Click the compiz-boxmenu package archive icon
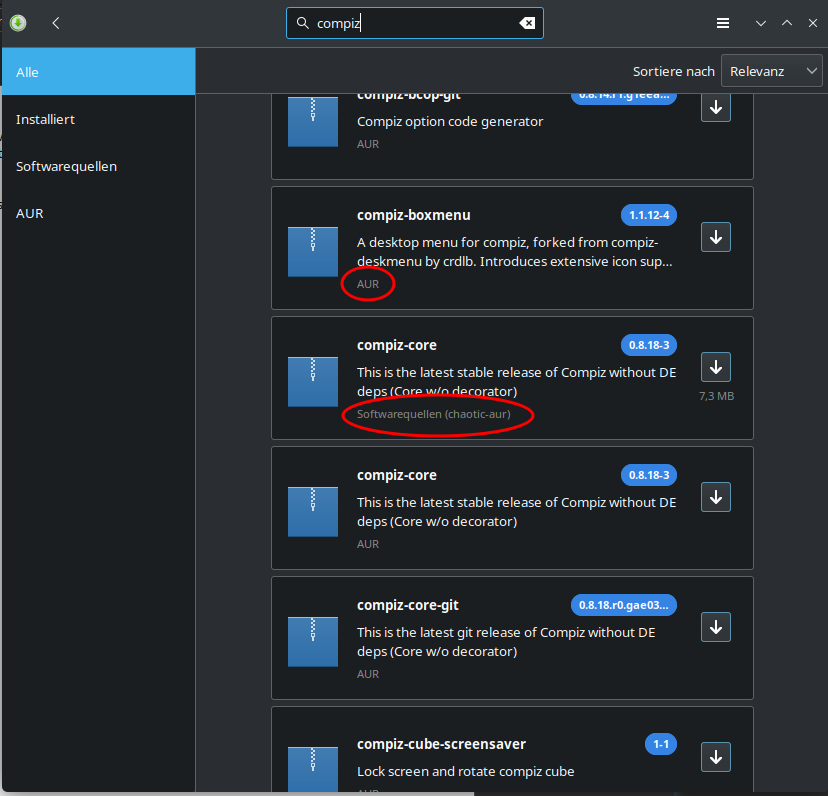The width and height of the screenshot is (828, 796). click(x=313, y=251)
